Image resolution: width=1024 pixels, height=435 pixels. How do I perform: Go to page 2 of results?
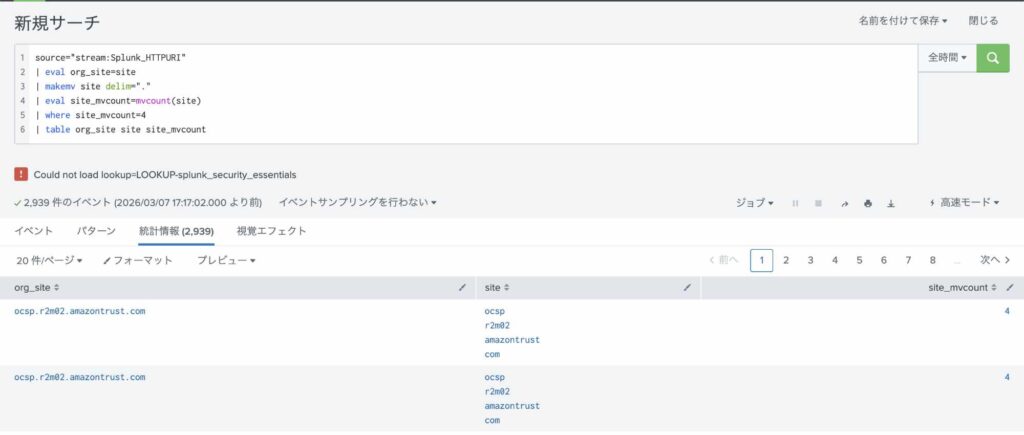pos(786,260)
